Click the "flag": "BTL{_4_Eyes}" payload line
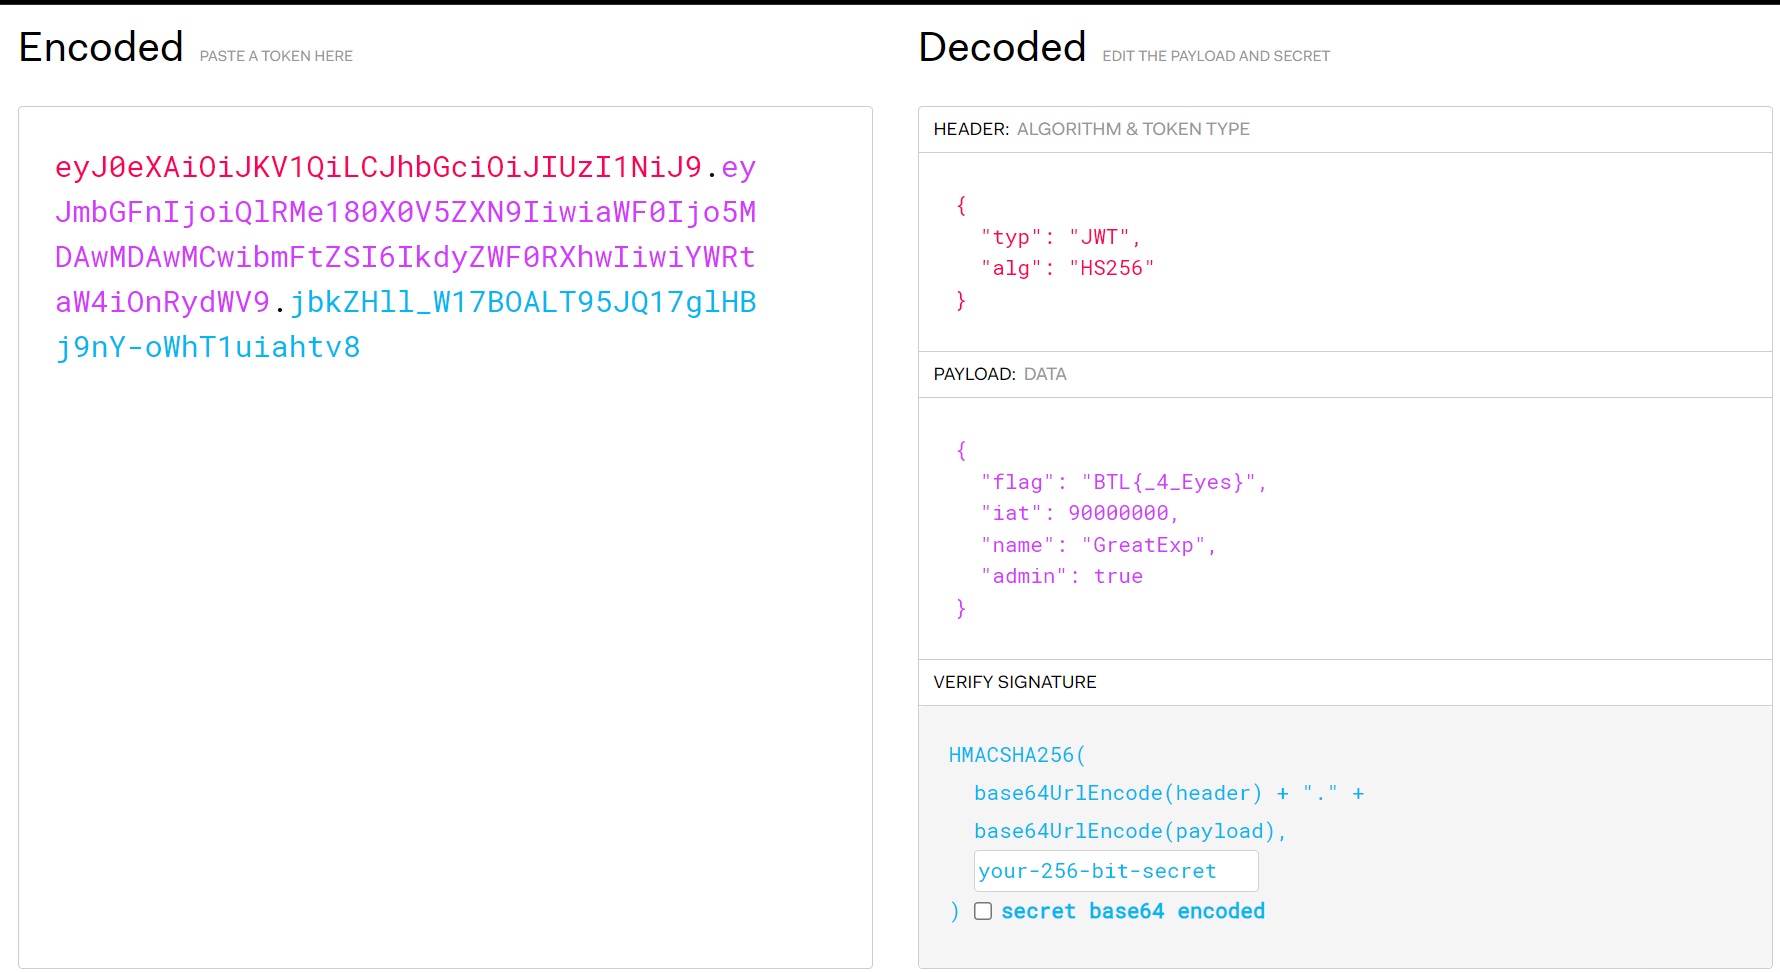 (1124, 482)
